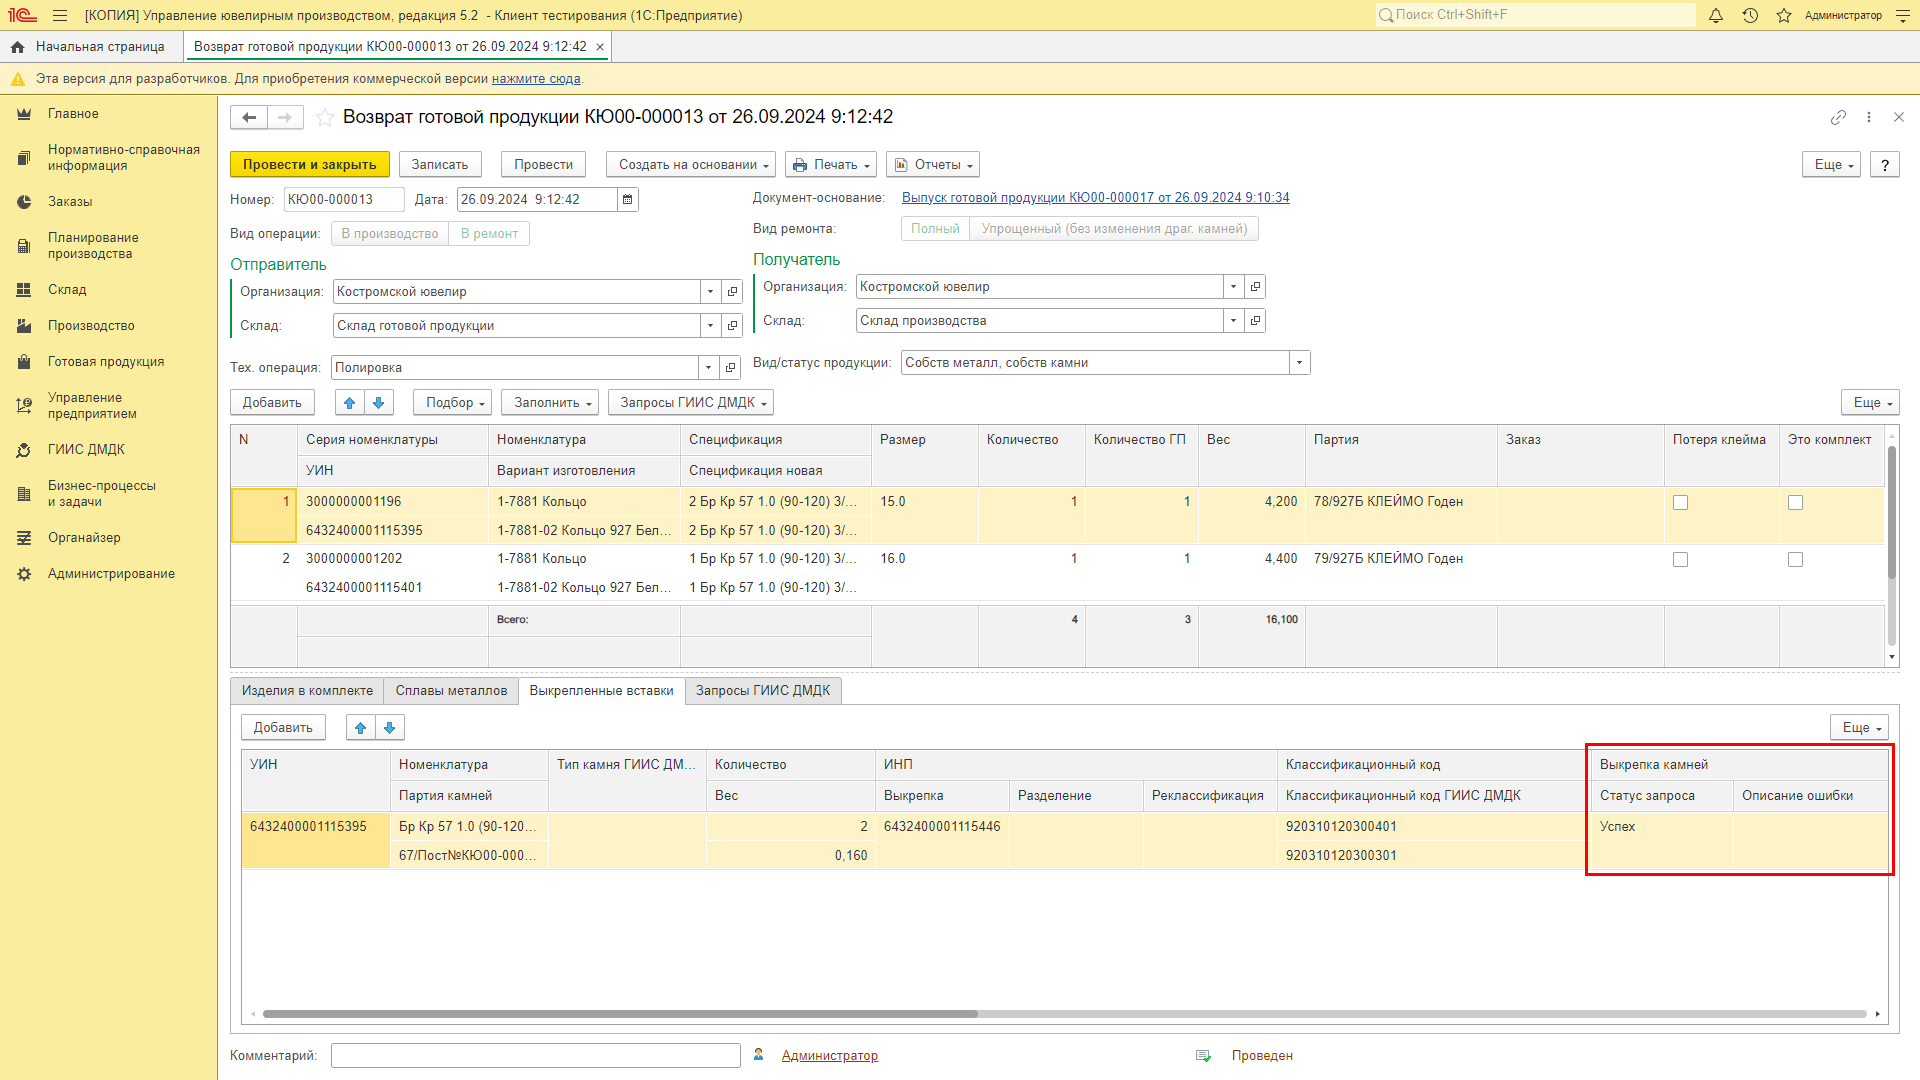Switch to Запросы ГИИС ДМДК bottom tab
This screenshot has height=1080, width=1920.
763,691
